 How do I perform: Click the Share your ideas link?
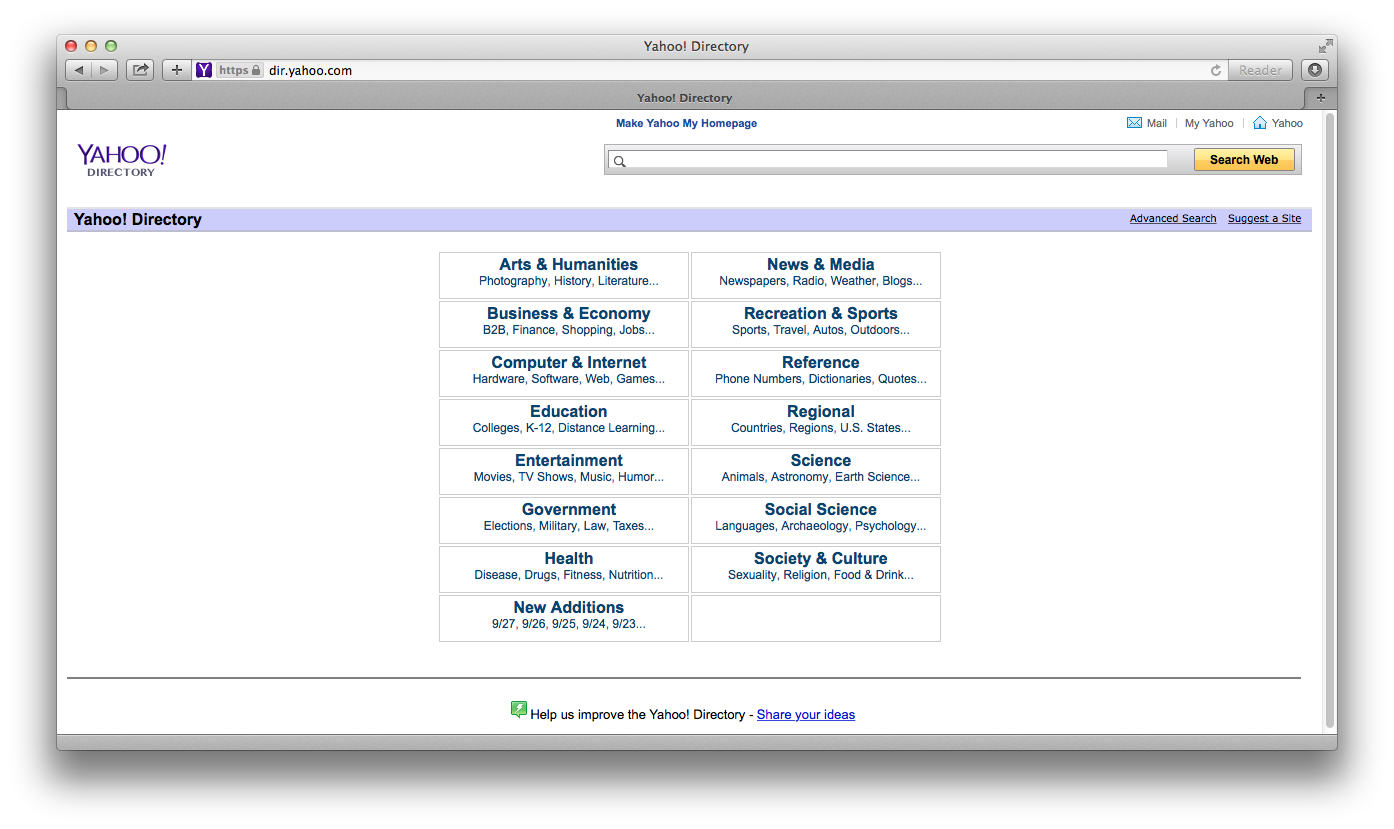[x=806, y=714]
